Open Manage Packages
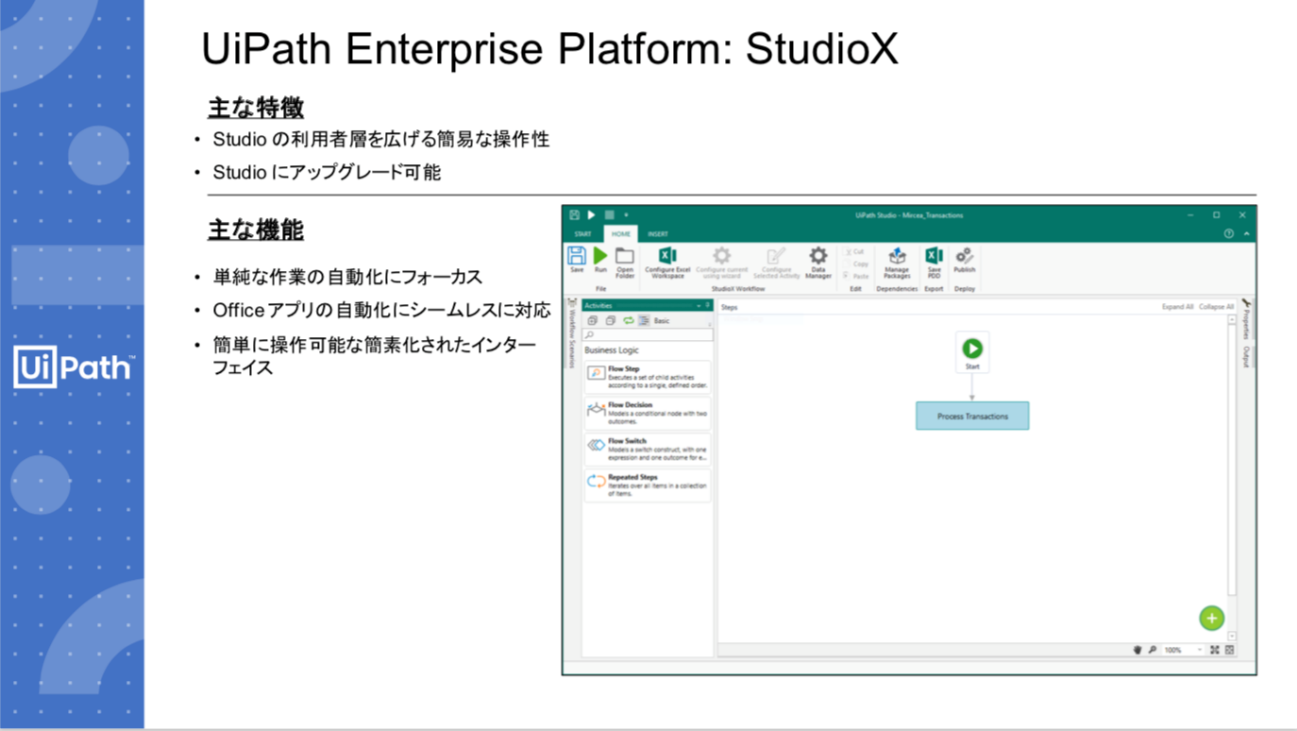 [x=897, y=262]
